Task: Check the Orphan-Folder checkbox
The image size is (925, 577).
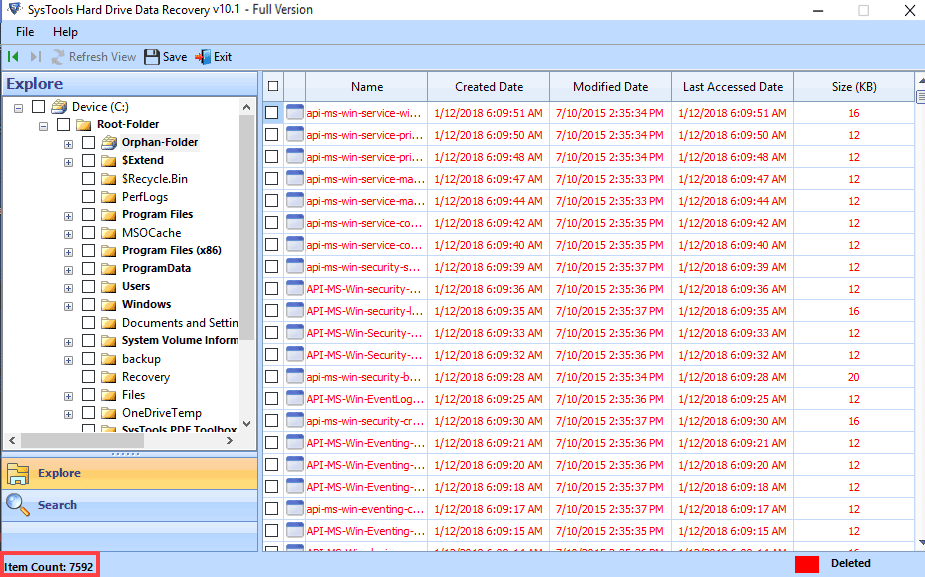Action: [x=88, y=142]
